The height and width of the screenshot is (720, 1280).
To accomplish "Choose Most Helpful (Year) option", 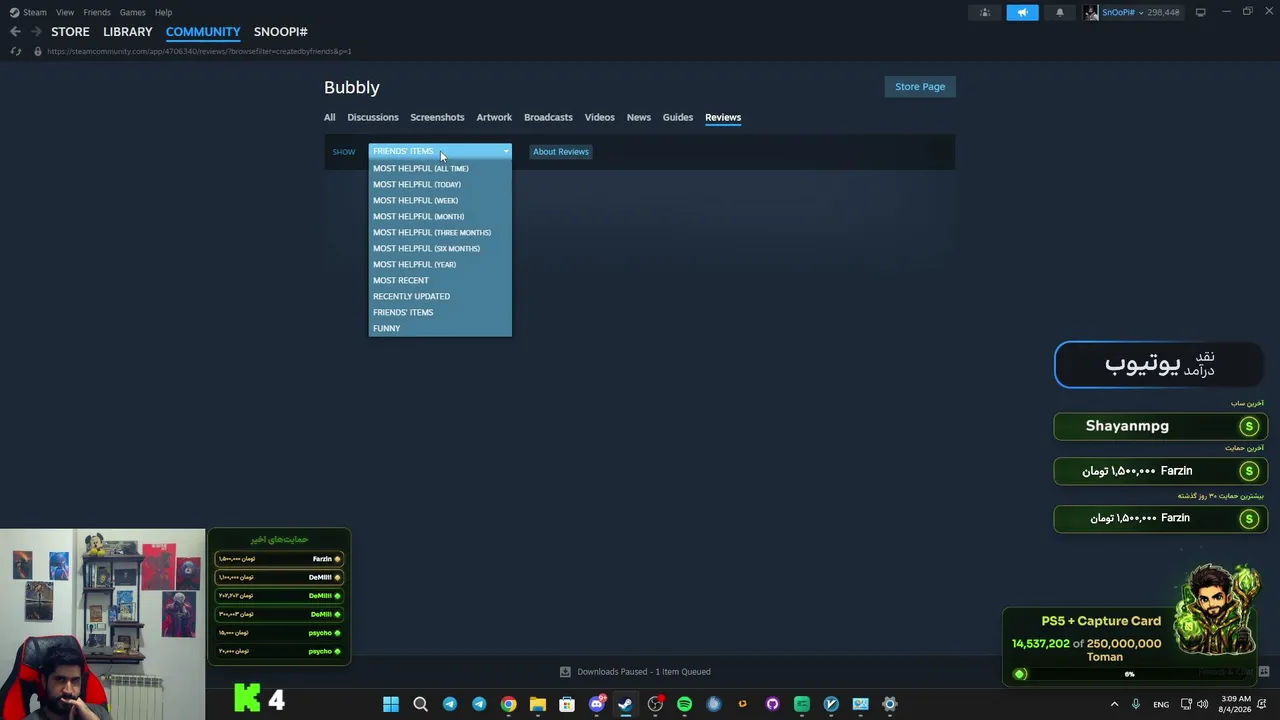I will coord(440,264).
